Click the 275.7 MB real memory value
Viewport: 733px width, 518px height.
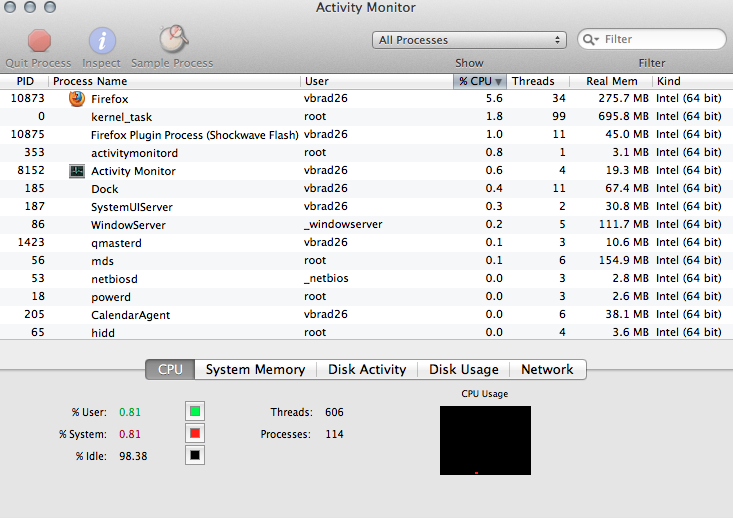(x=623, y=98)
